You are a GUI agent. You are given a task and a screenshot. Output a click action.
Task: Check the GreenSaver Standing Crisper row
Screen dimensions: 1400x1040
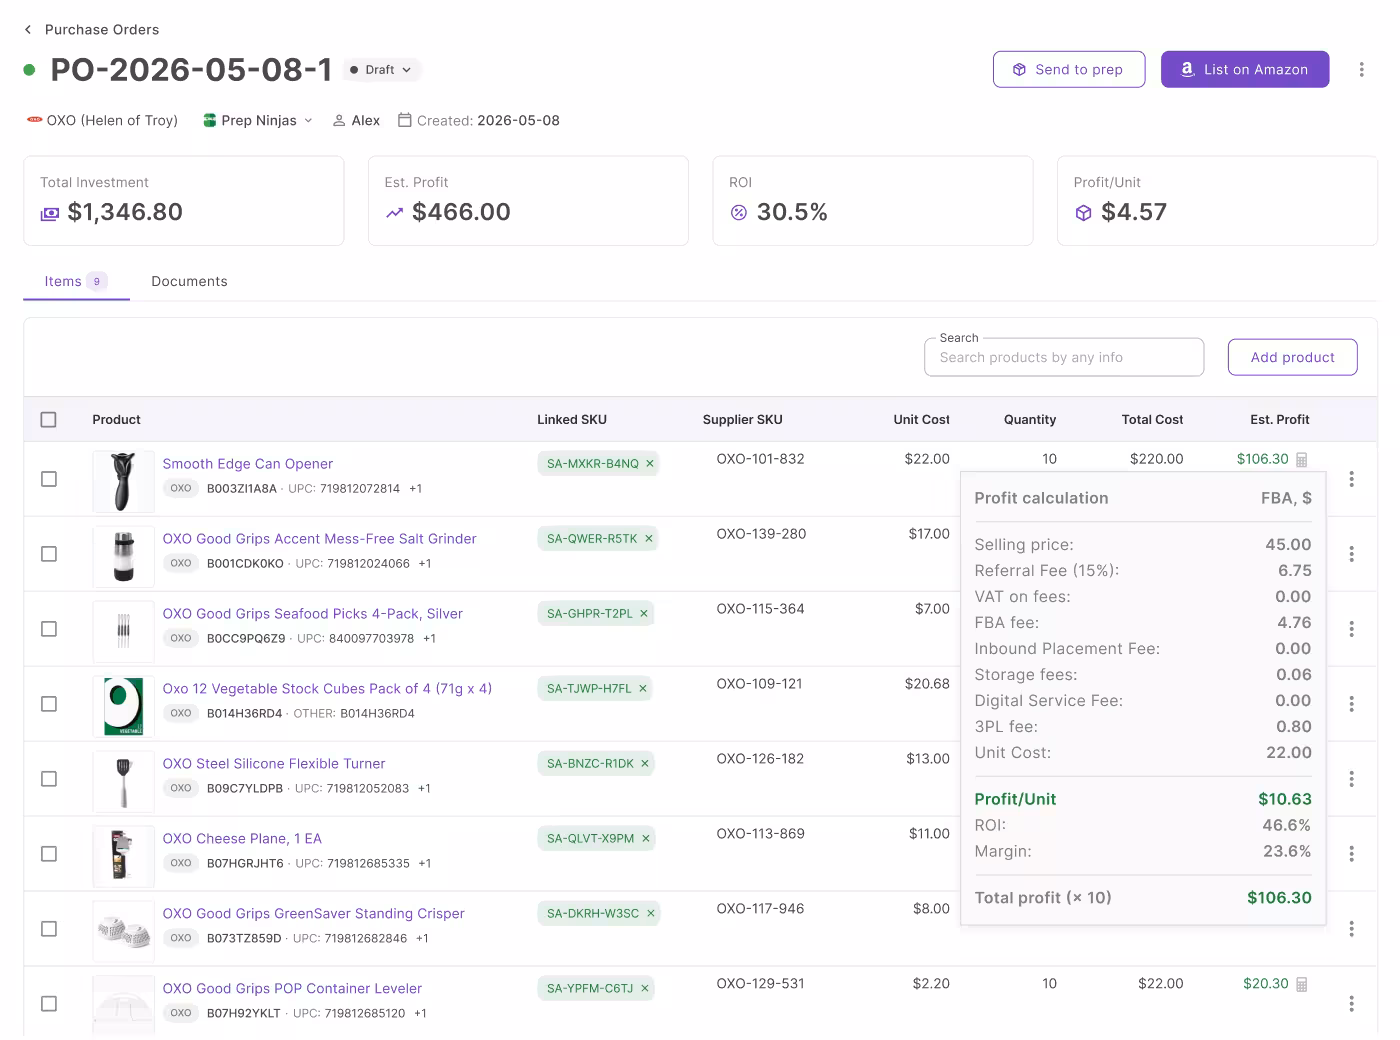point(48,929)
